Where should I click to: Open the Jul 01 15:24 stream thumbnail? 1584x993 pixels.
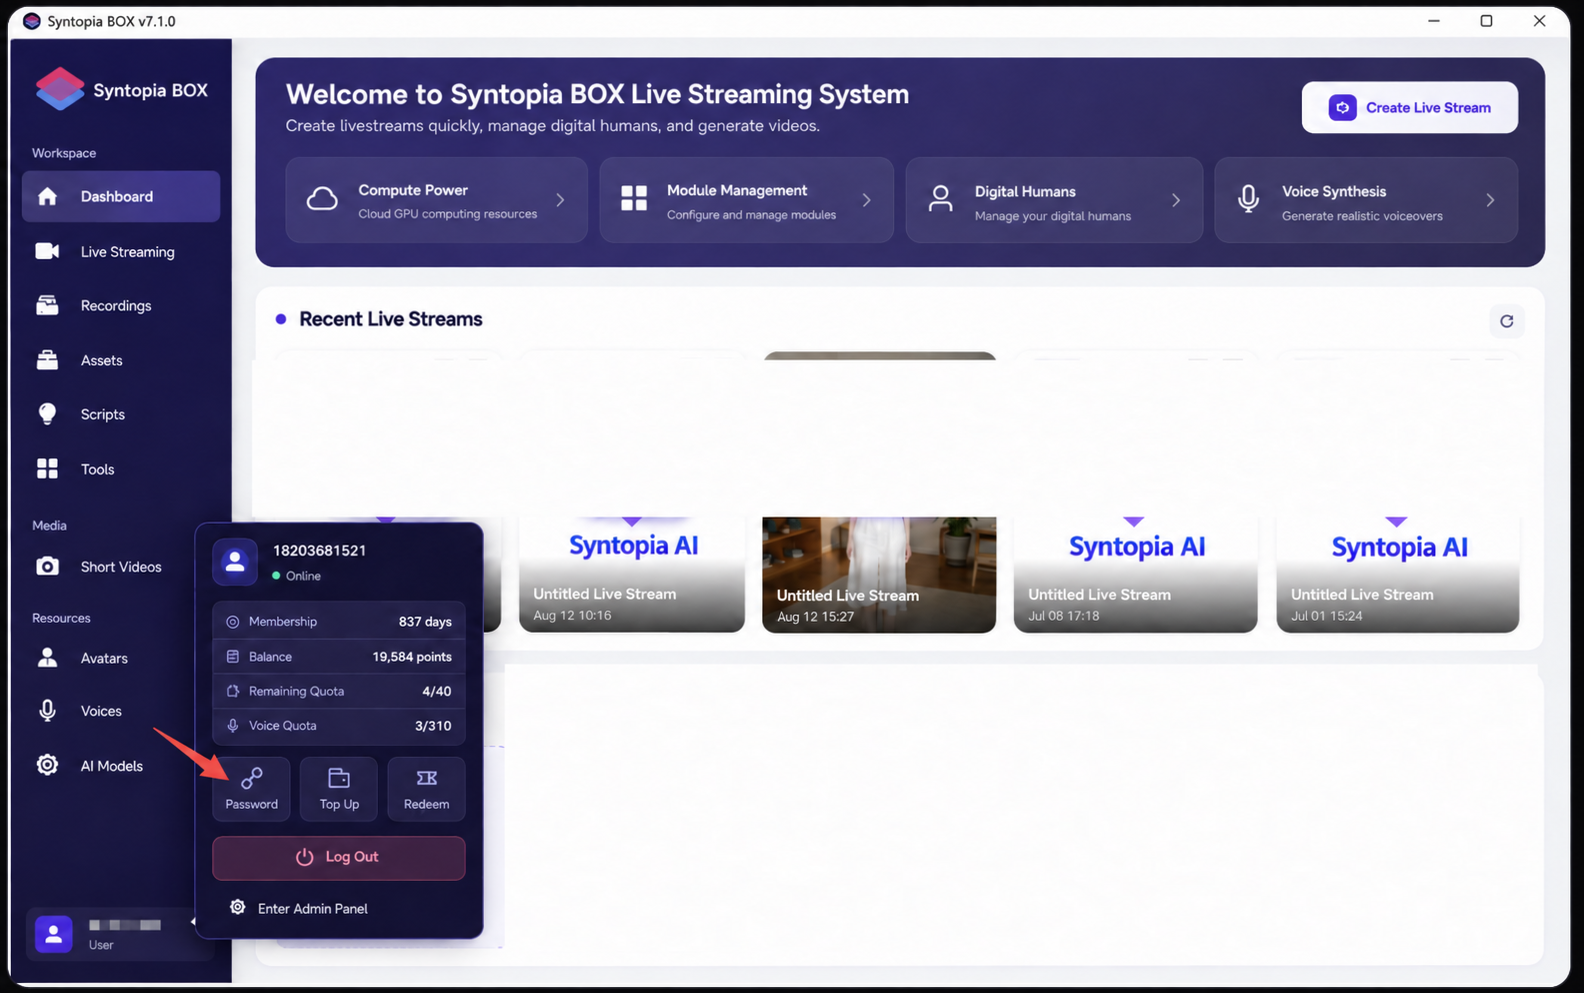coord(1398,574)
